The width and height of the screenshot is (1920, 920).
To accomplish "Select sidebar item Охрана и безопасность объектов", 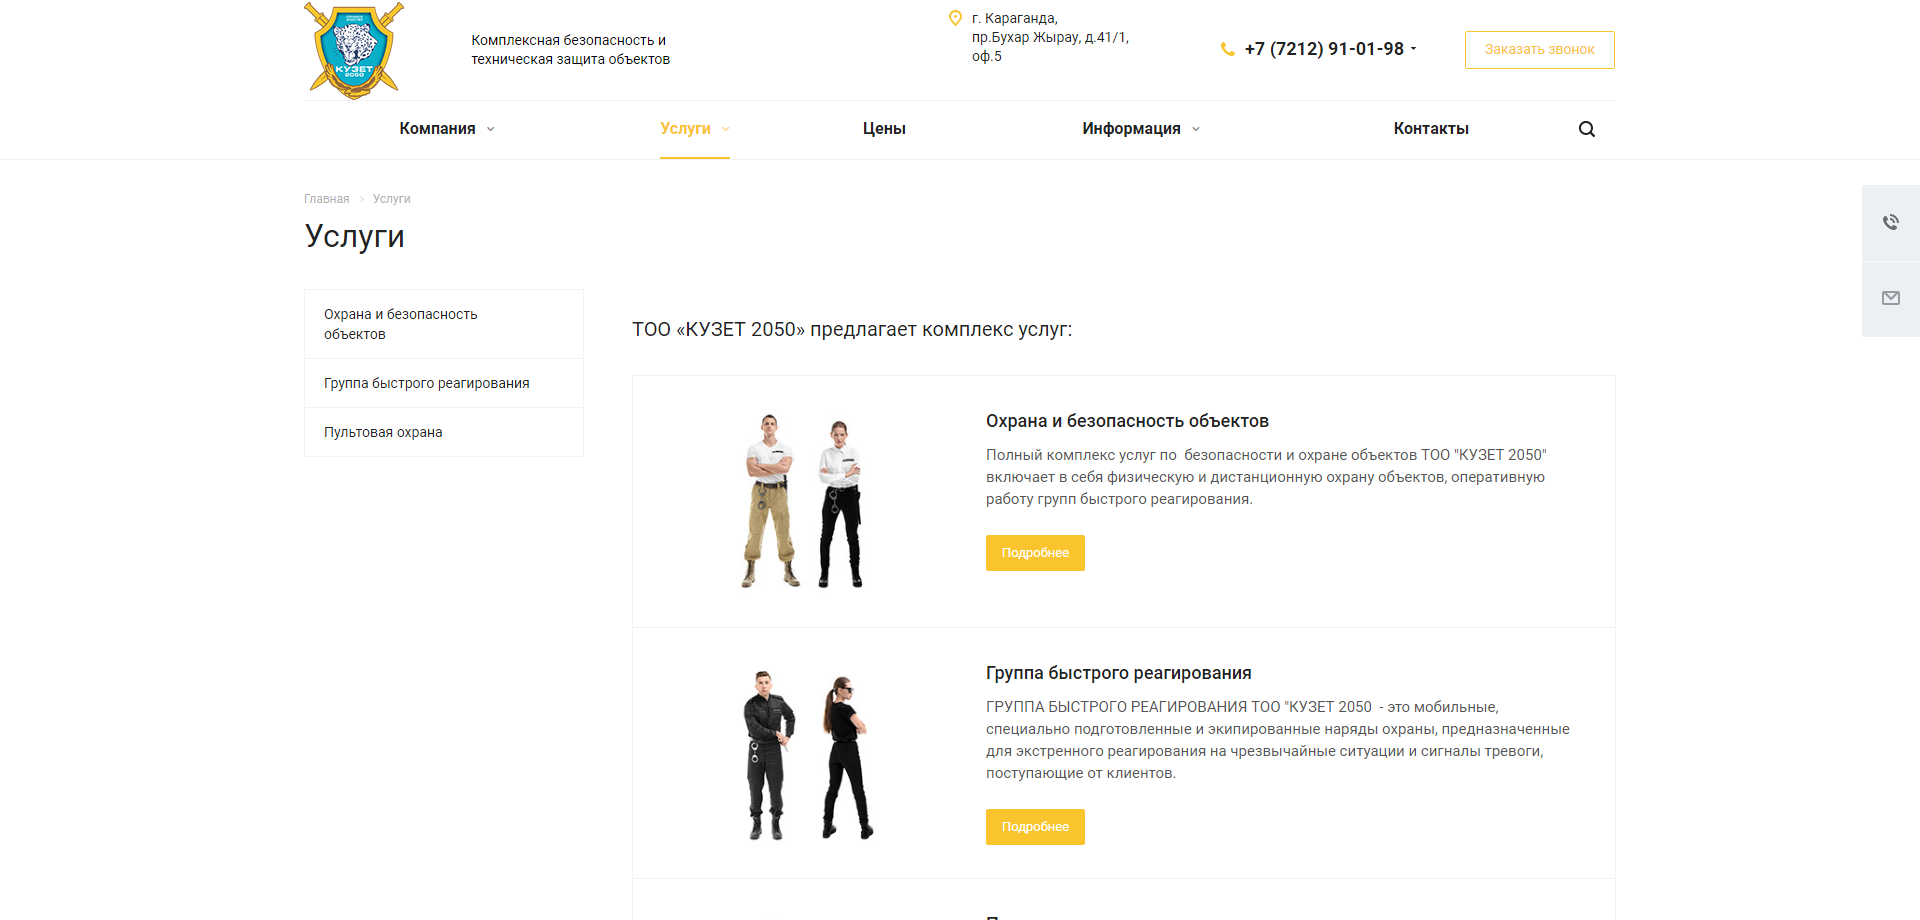I will point(444,324).
